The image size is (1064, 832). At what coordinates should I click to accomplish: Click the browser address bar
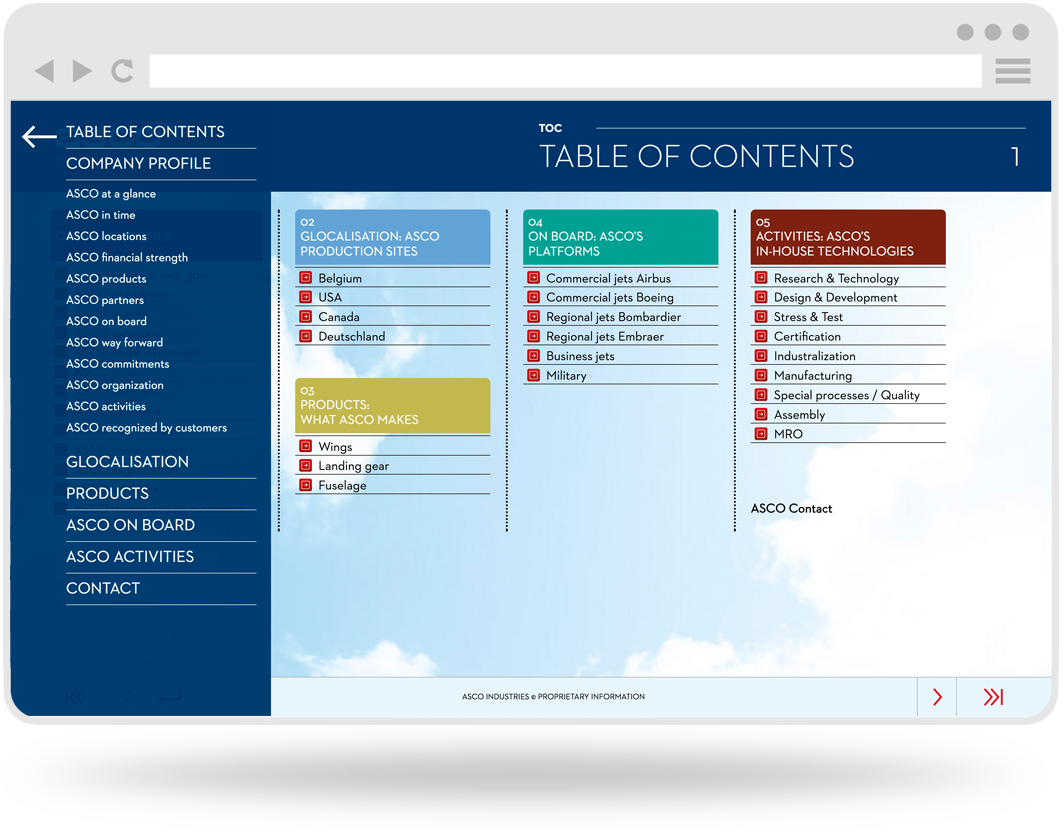565,71
